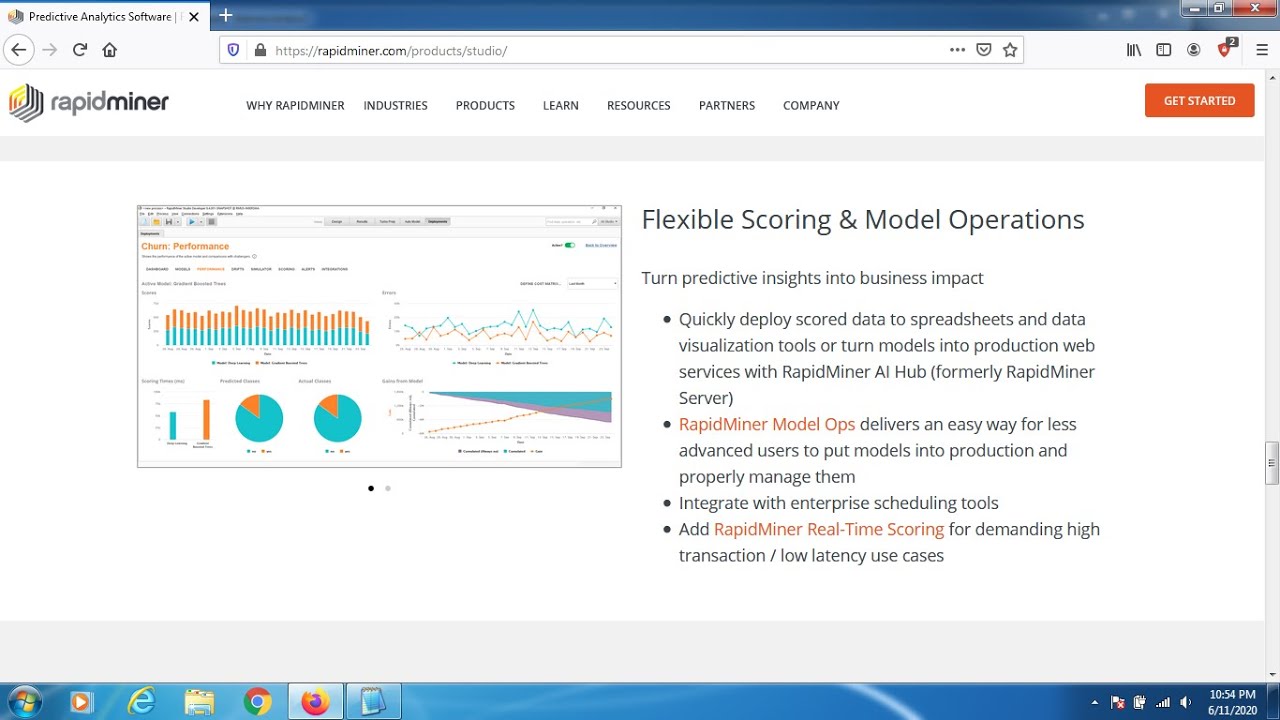The width and height of the screenshot is (1280, 720).
Task: Open Windows Media Player from taskbar
Action: 81,702
